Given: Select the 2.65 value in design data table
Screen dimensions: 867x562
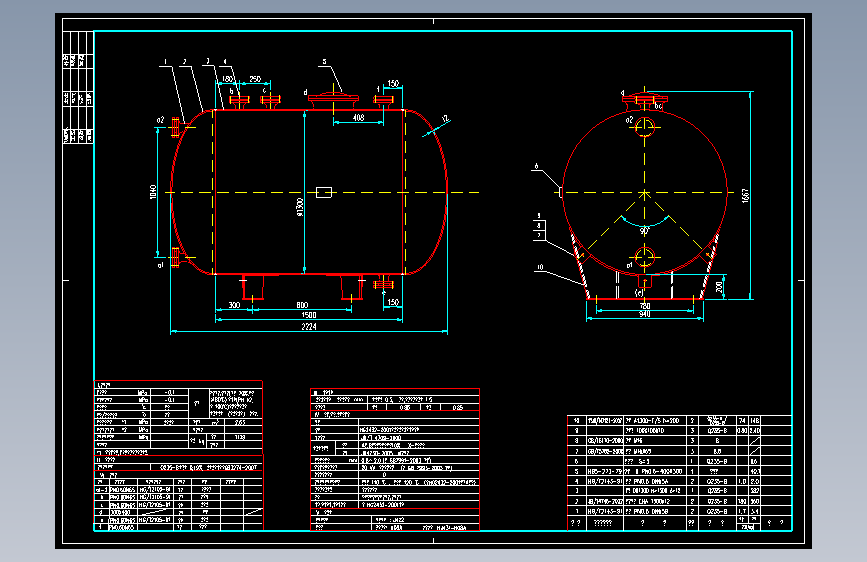Looking at the screenshot, I should [x=240, y=423].
